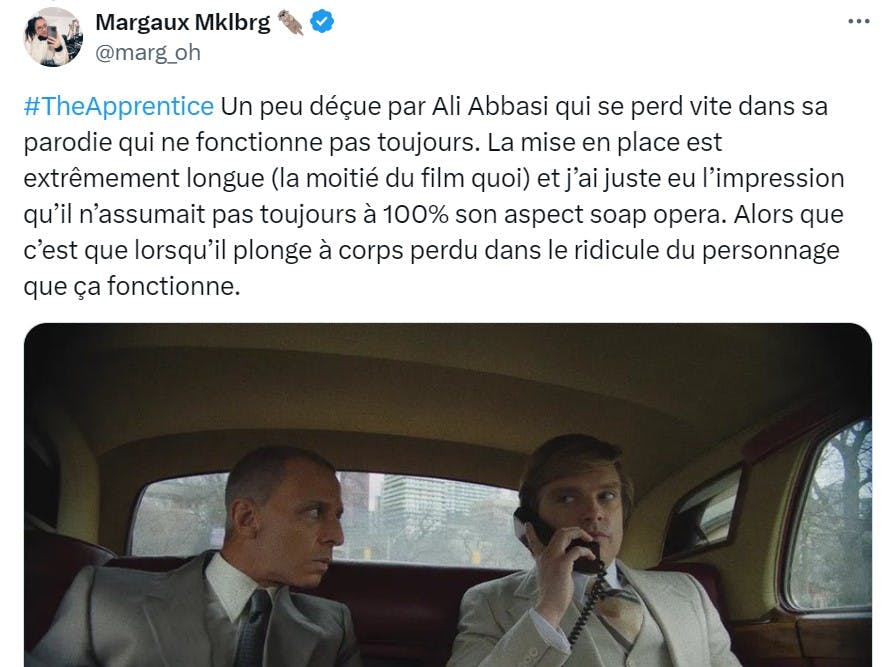Click the closing words "que ça fonctionne."
Image resolution: width=888 pixels, height=667 pixels.
coord(132,287)
